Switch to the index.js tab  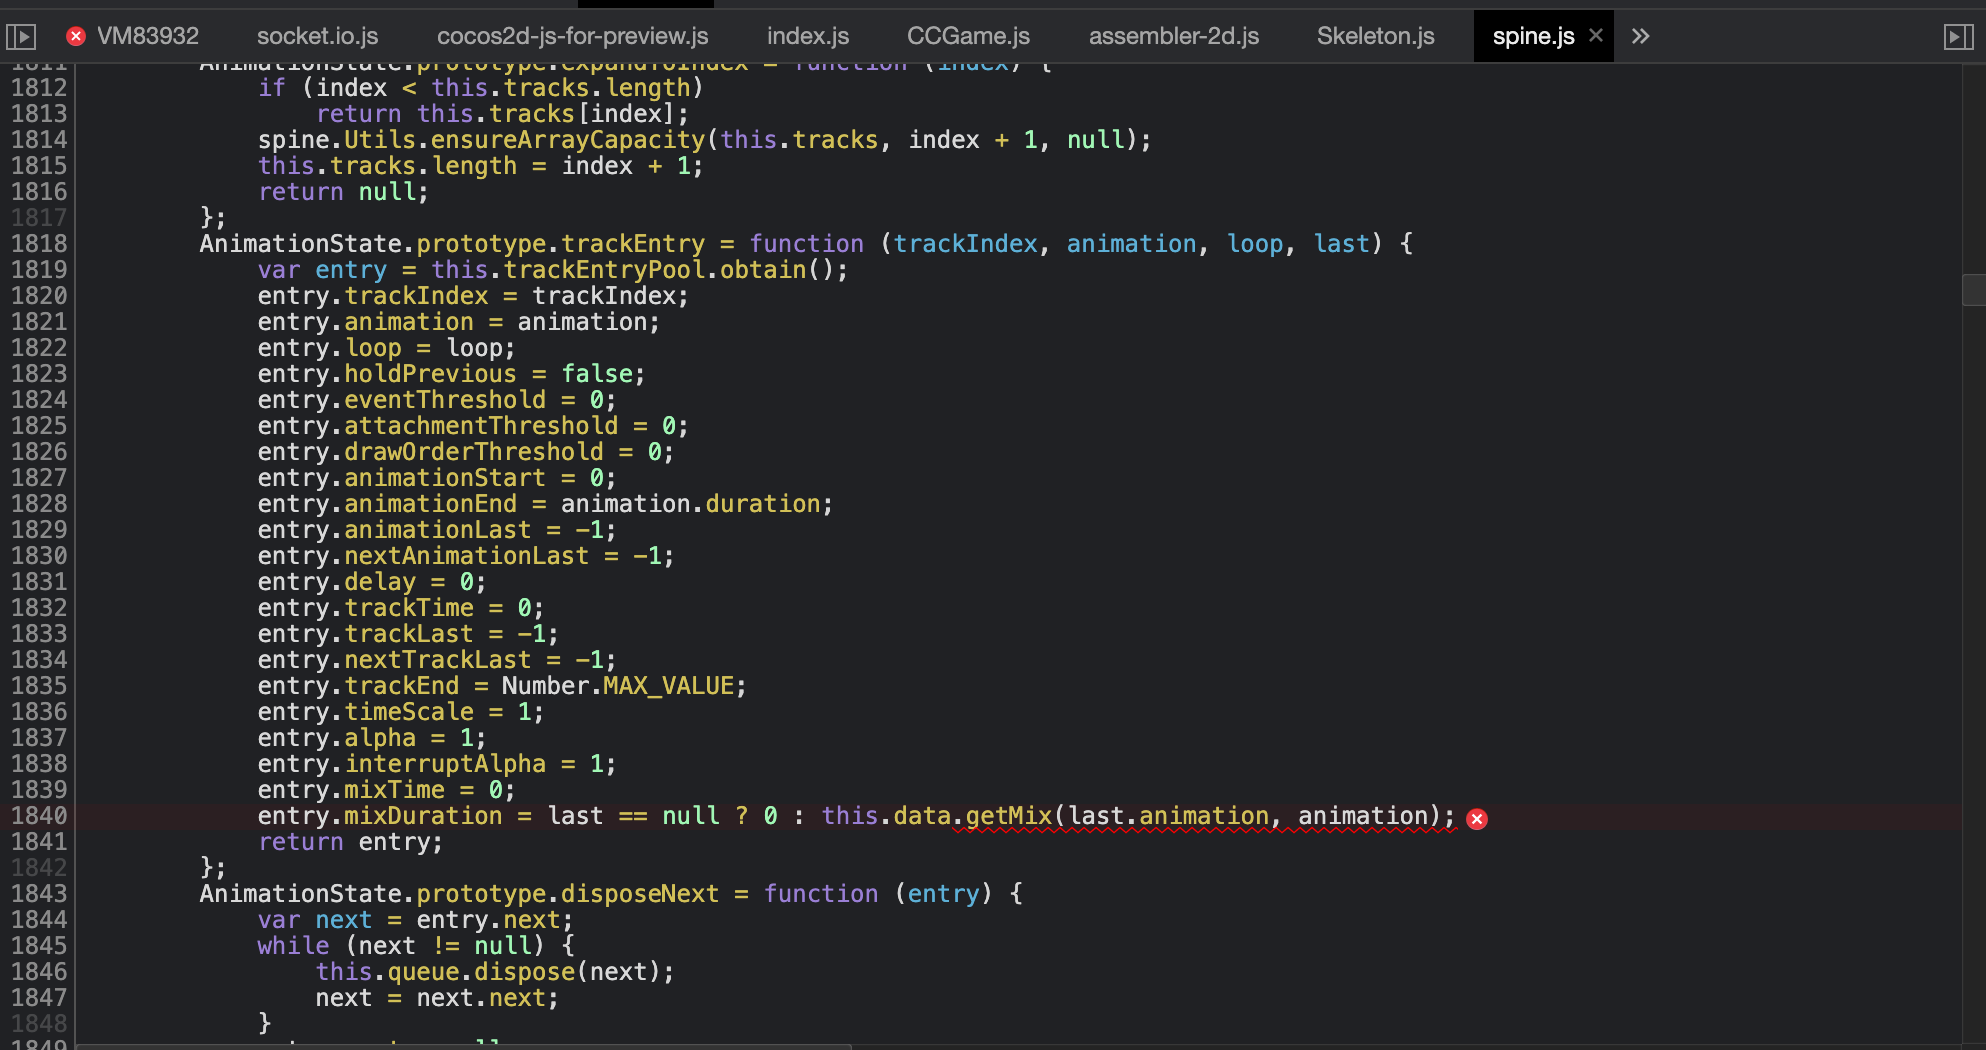point(807,37)
